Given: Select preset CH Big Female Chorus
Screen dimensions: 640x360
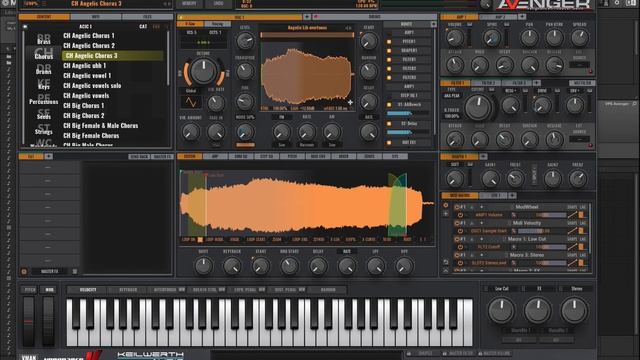Looking at the screenshot, I should (x=91, y=136).
